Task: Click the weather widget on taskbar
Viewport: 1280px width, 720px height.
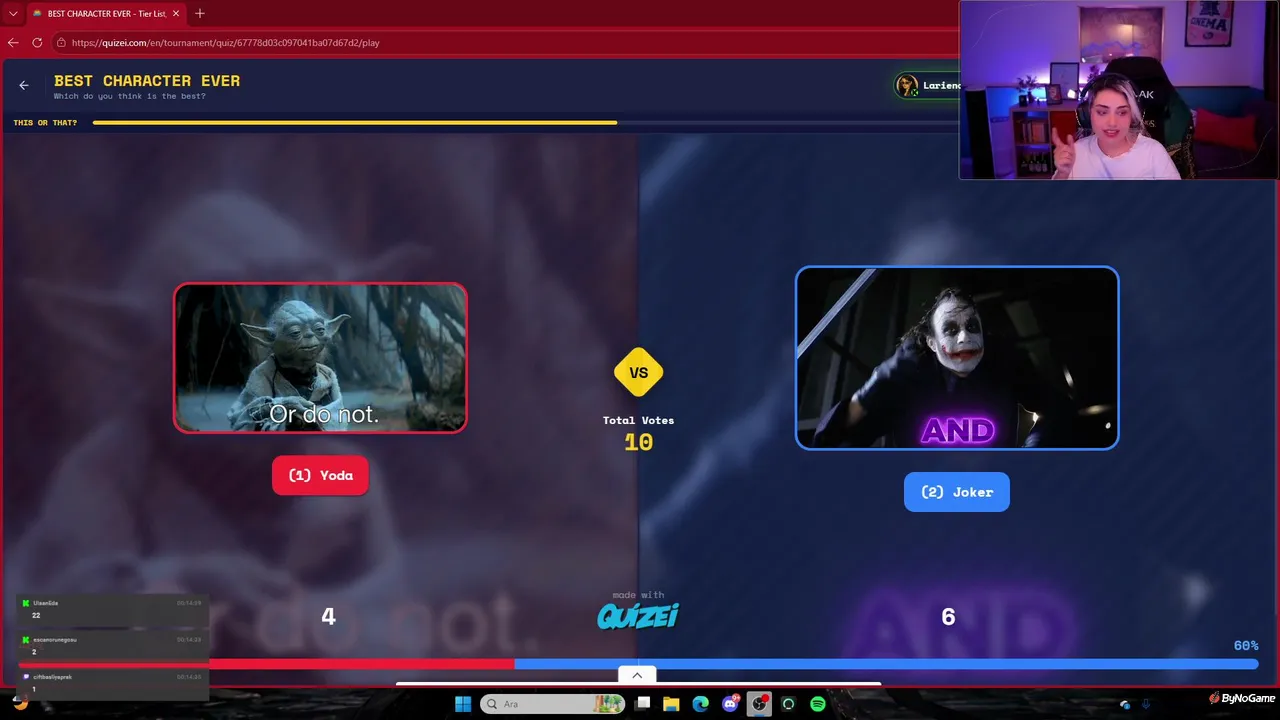Action: click(20, 703)
